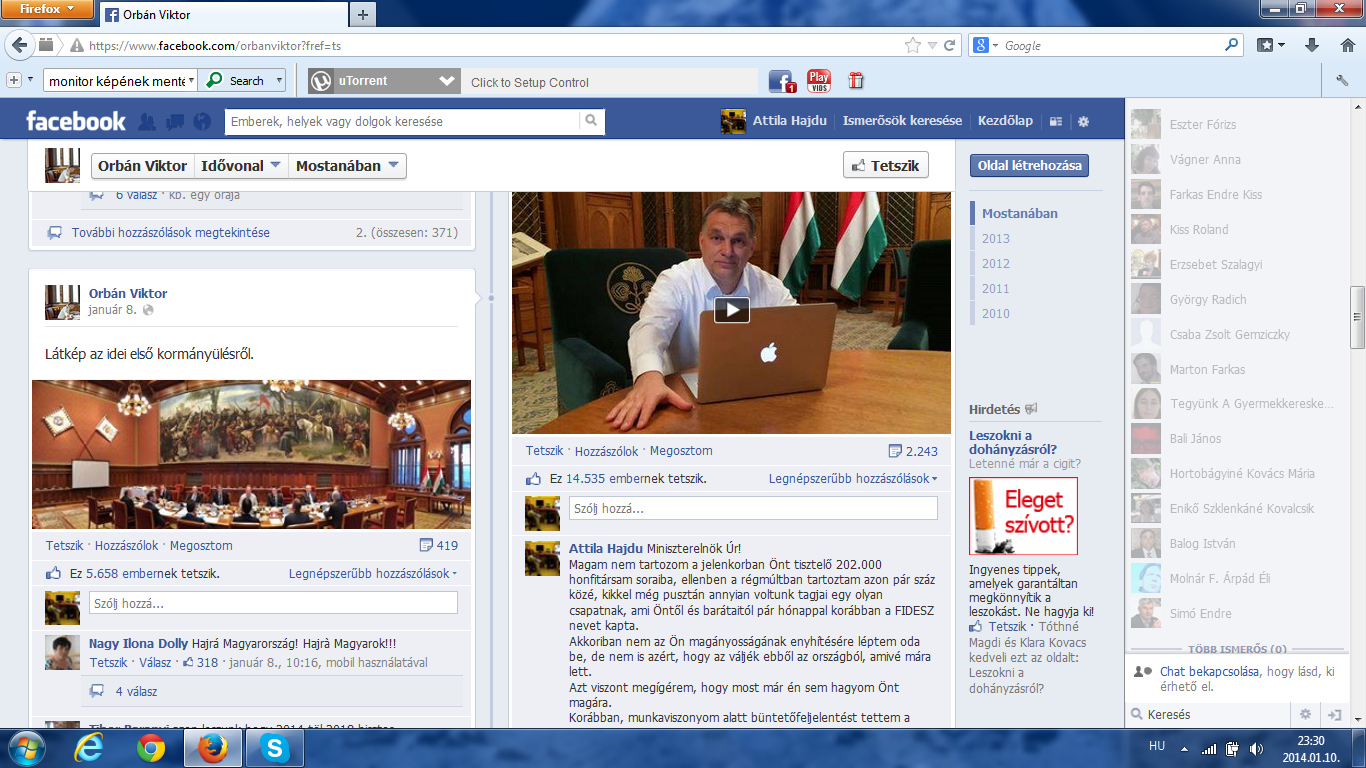Go to Kezdőlap

tap(1005, 121)
